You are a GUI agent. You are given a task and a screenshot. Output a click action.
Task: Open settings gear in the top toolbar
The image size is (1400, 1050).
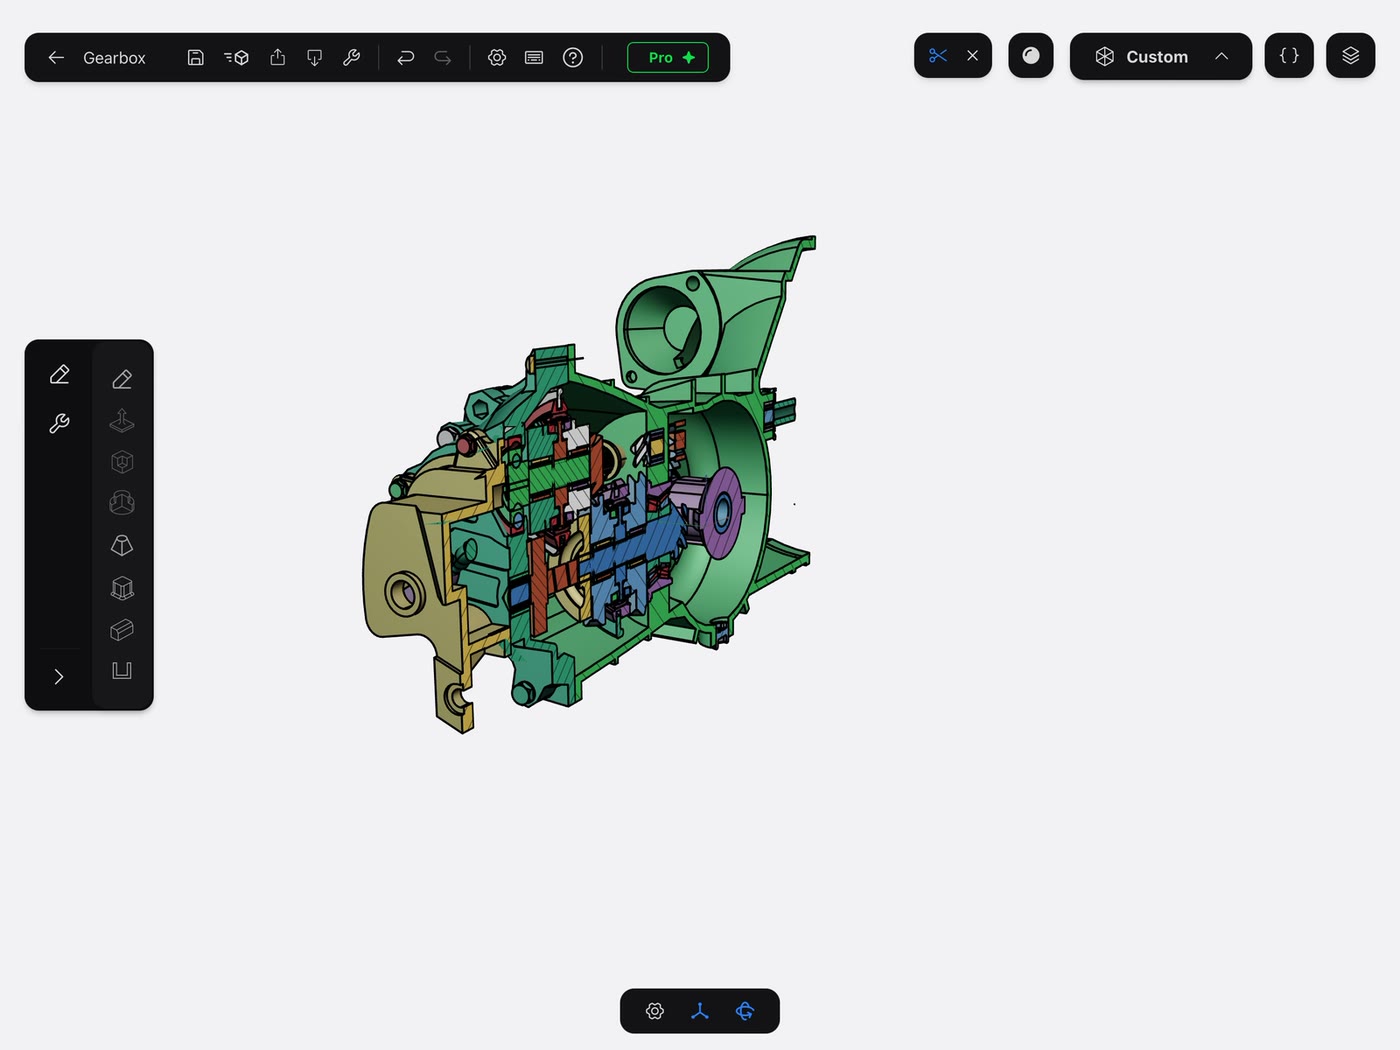click(x=497, y=58)
